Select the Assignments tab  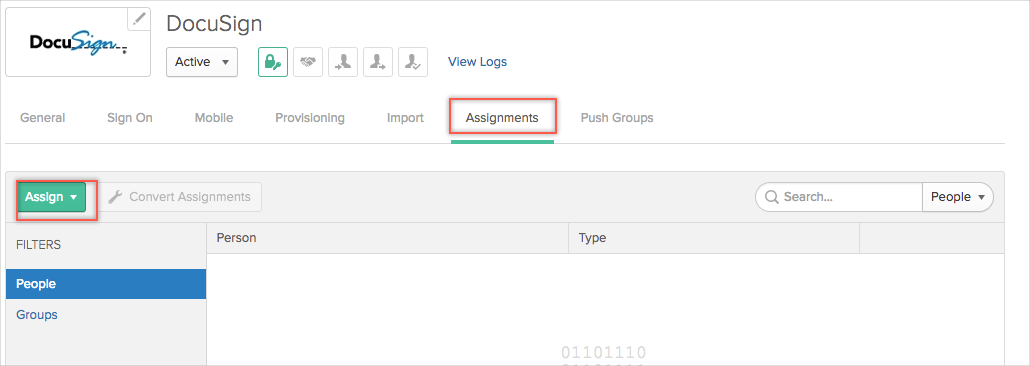coord(503,118)
